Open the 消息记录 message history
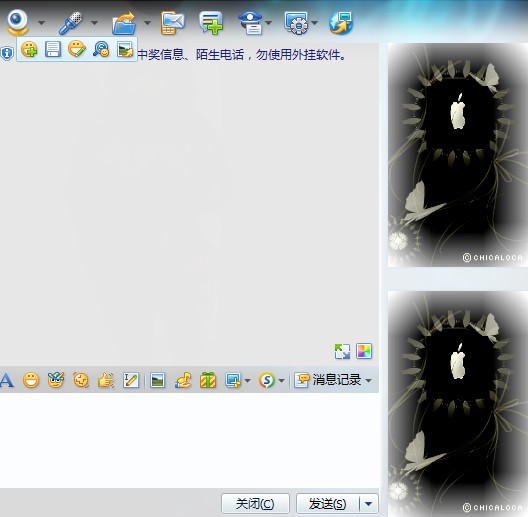Viewport: 528px width, 517px height. 328,380
